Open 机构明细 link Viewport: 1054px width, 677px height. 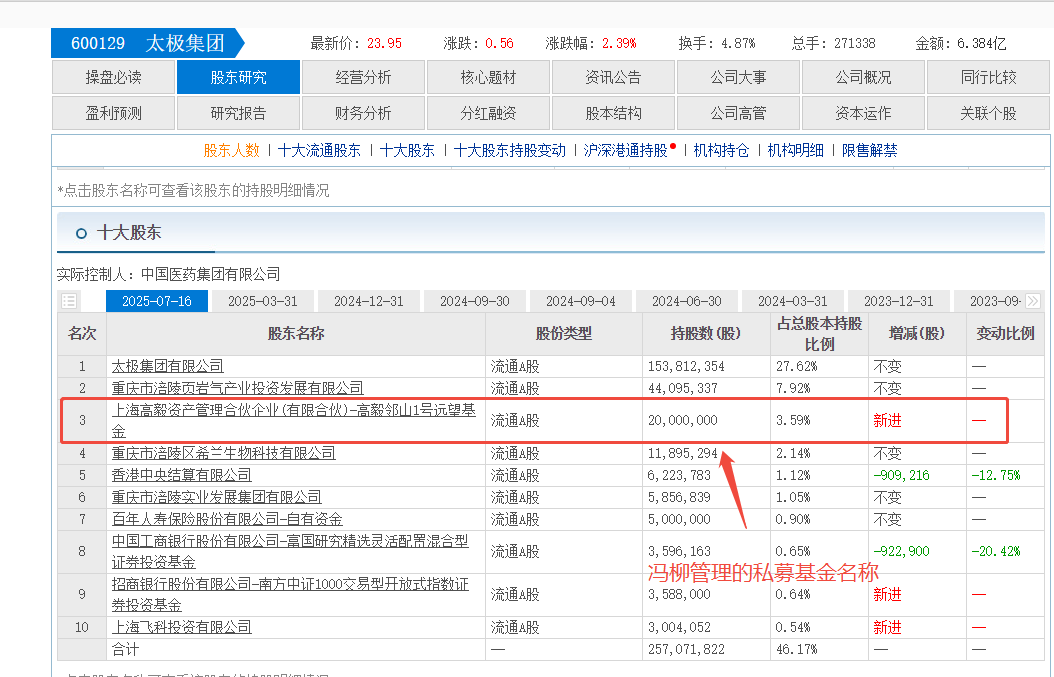click(x=796, y=151)
